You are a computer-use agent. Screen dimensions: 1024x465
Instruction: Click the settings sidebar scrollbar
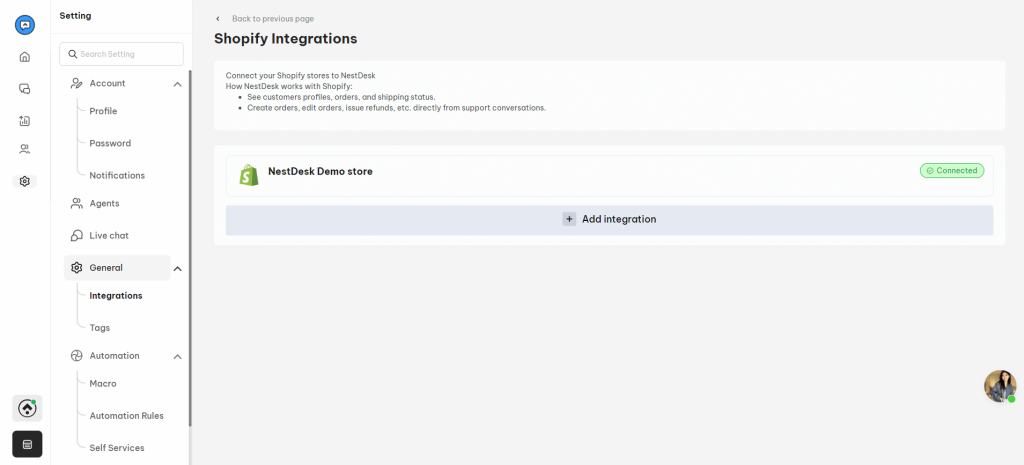click(190, 248)
